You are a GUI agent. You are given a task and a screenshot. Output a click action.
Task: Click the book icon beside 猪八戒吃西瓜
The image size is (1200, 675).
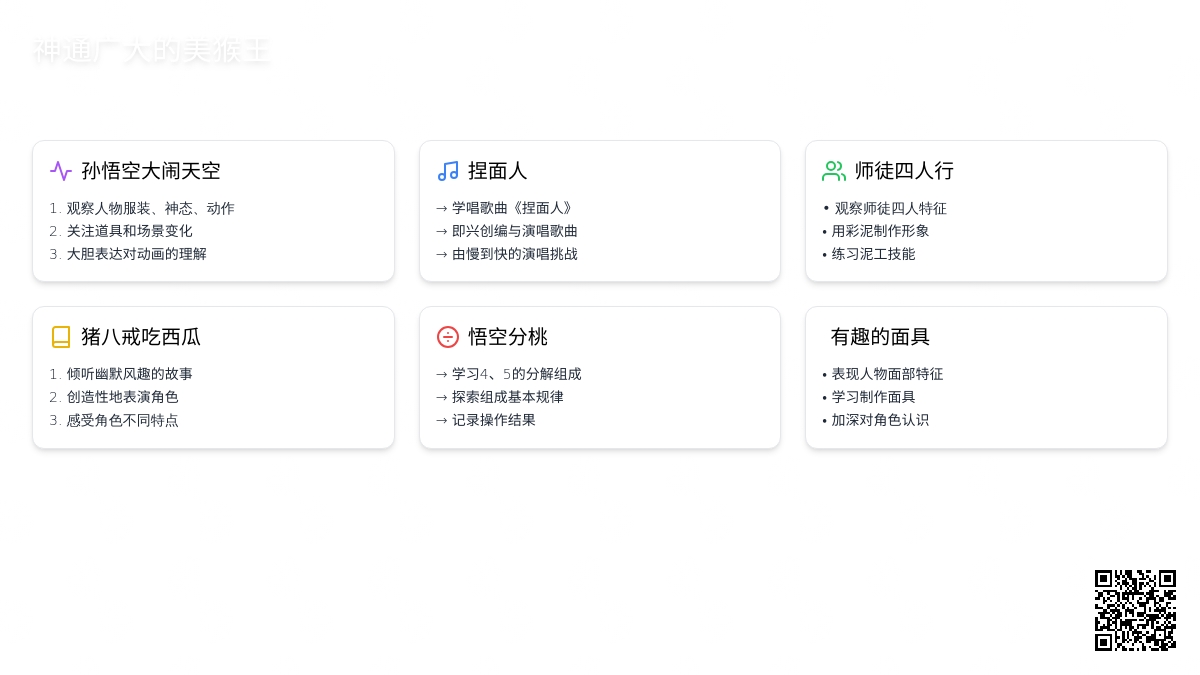coord(61,337)
